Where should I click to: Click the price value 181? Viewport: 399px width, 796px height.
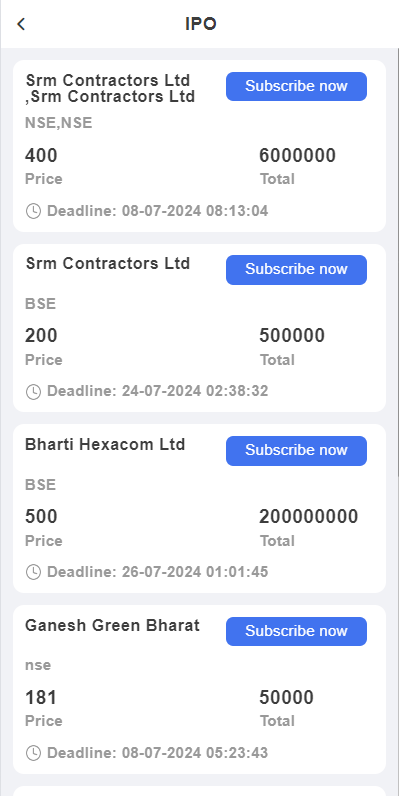click(41, 698)
